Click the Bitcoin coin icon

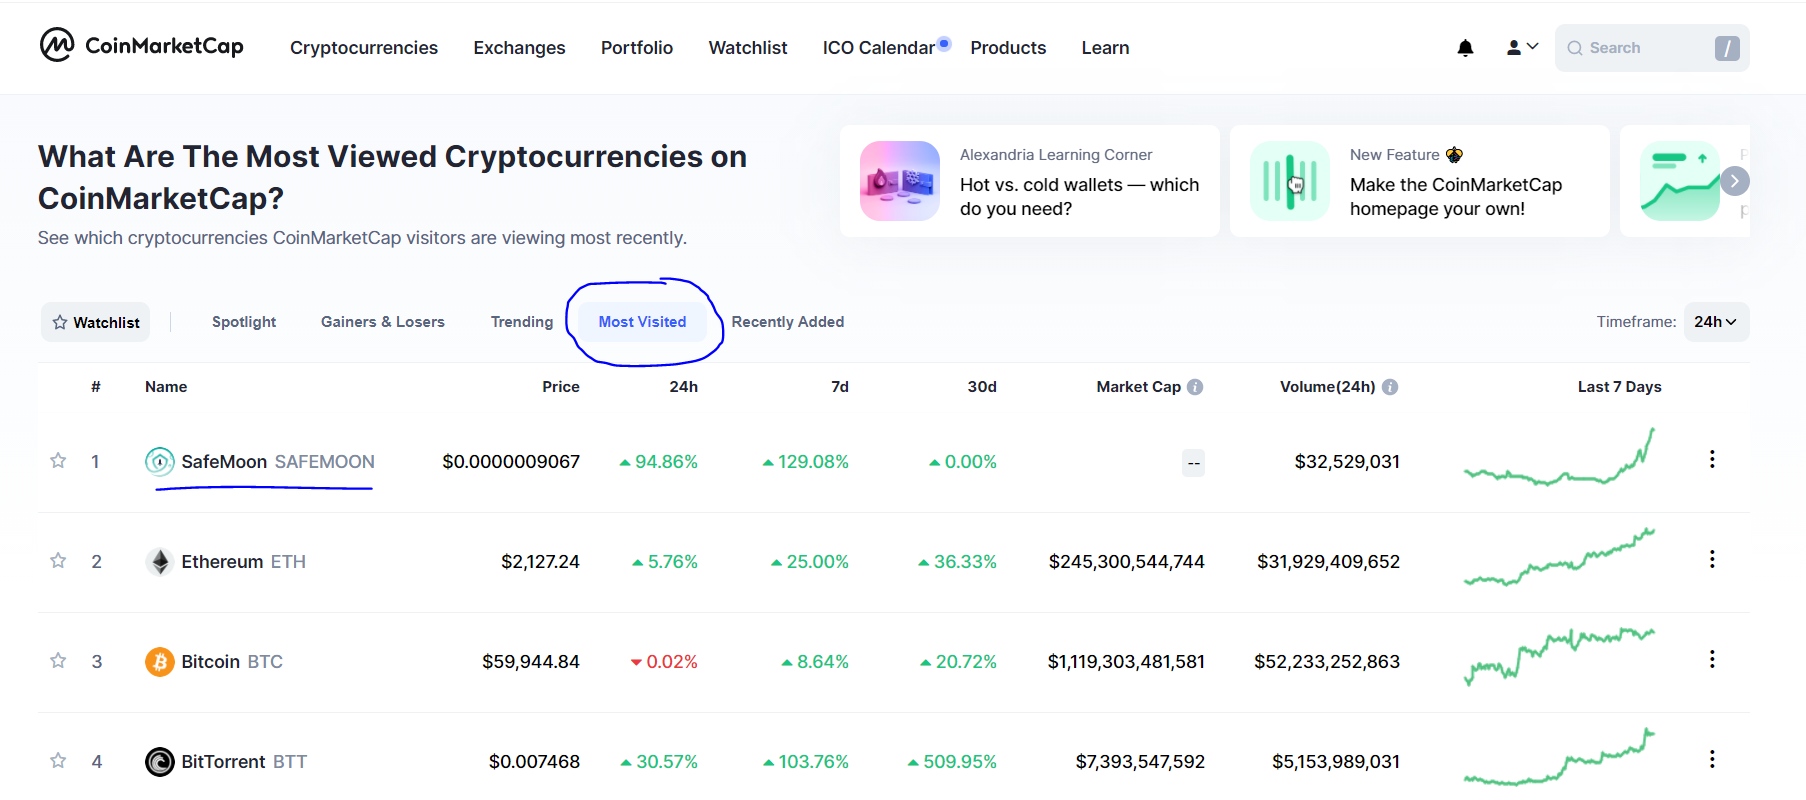click(160, 661)
